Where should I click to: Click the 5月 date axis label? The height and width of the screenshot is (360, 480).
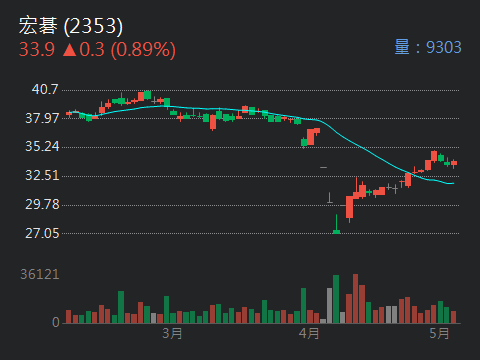point(439,333)
